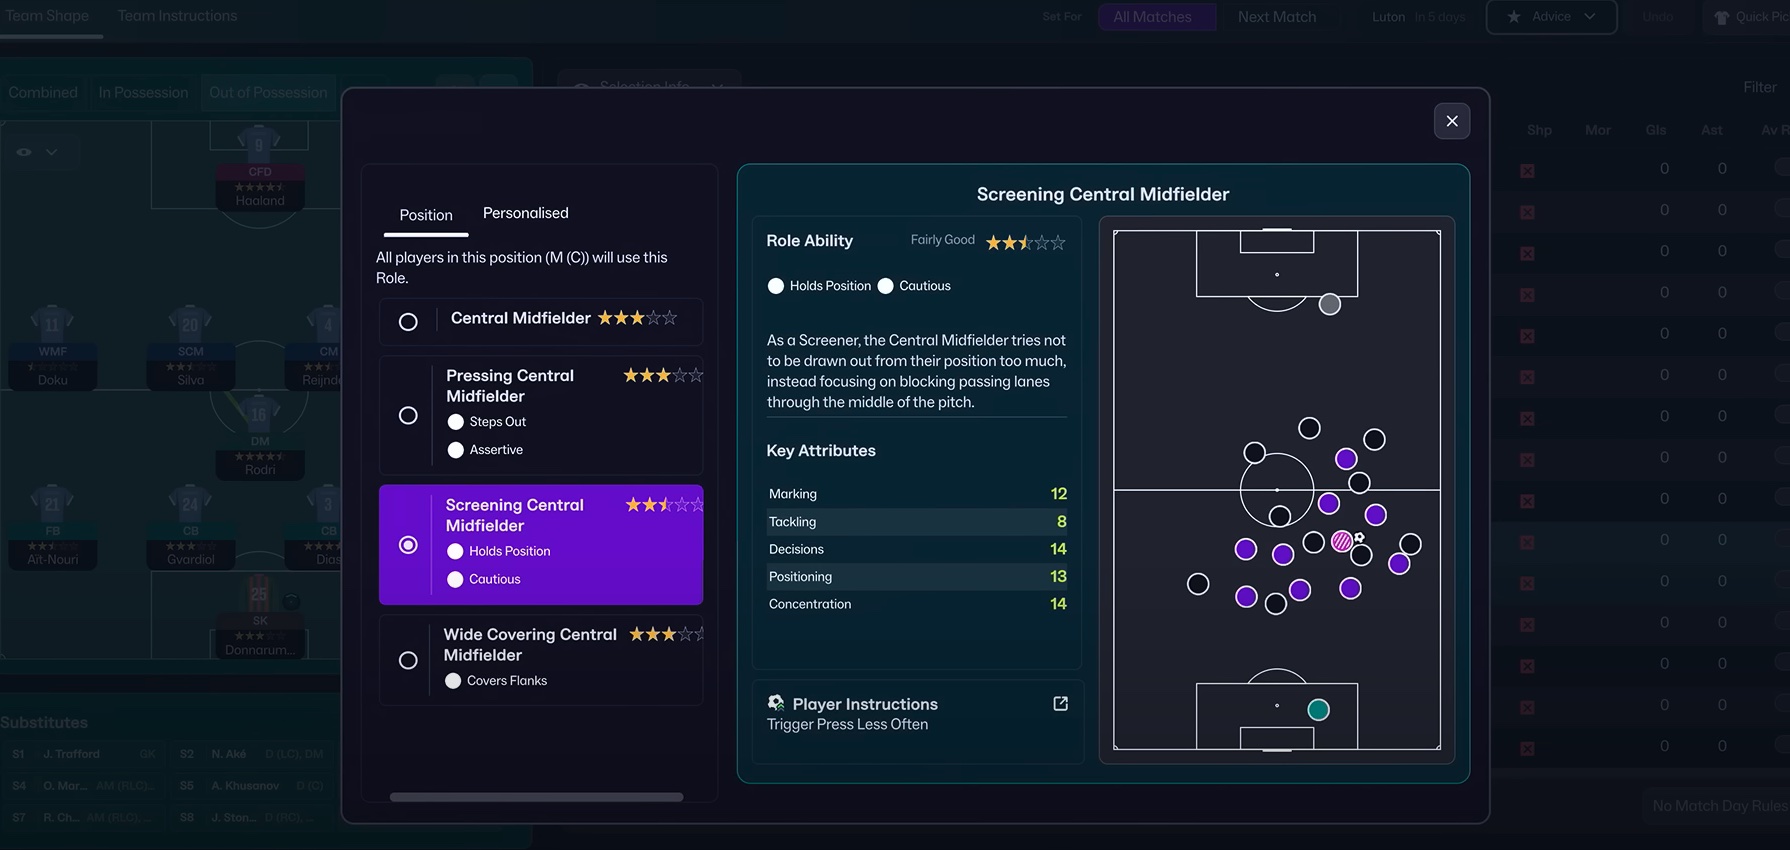Click the Next Match button
The image size is (1790, 850).
[1276, 17]
